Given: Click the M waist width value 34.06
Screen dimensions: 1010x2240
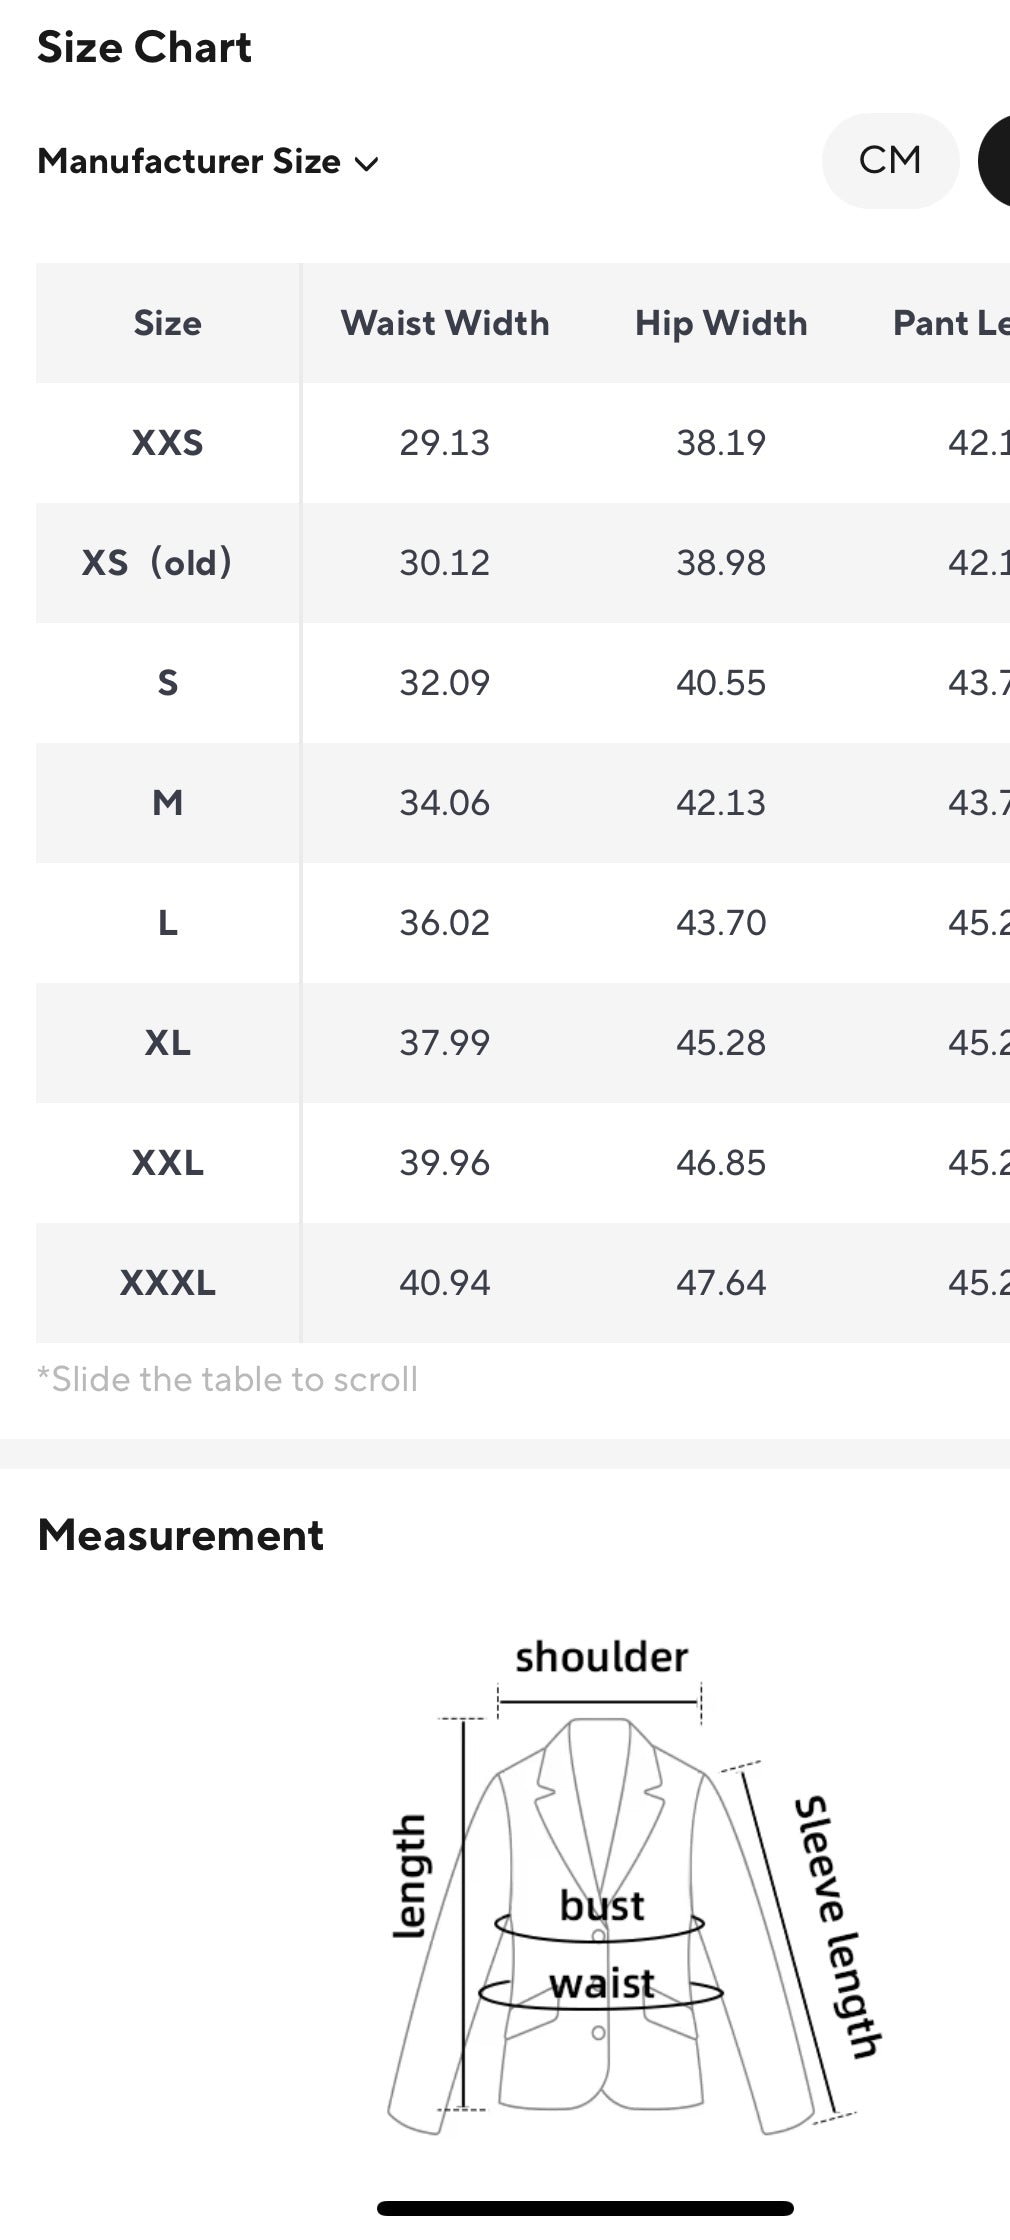Looking at the screenshot, I should click(x=445, y=802).
